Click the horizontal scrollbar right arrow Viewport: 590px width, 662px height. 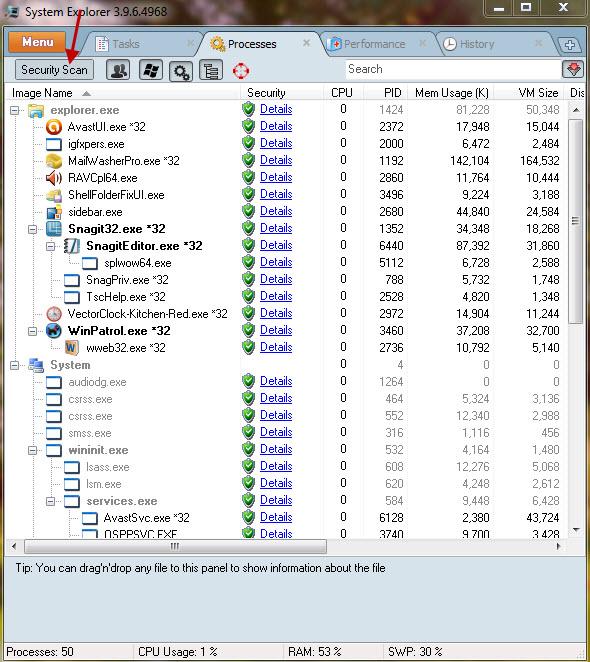pos(558,546)
